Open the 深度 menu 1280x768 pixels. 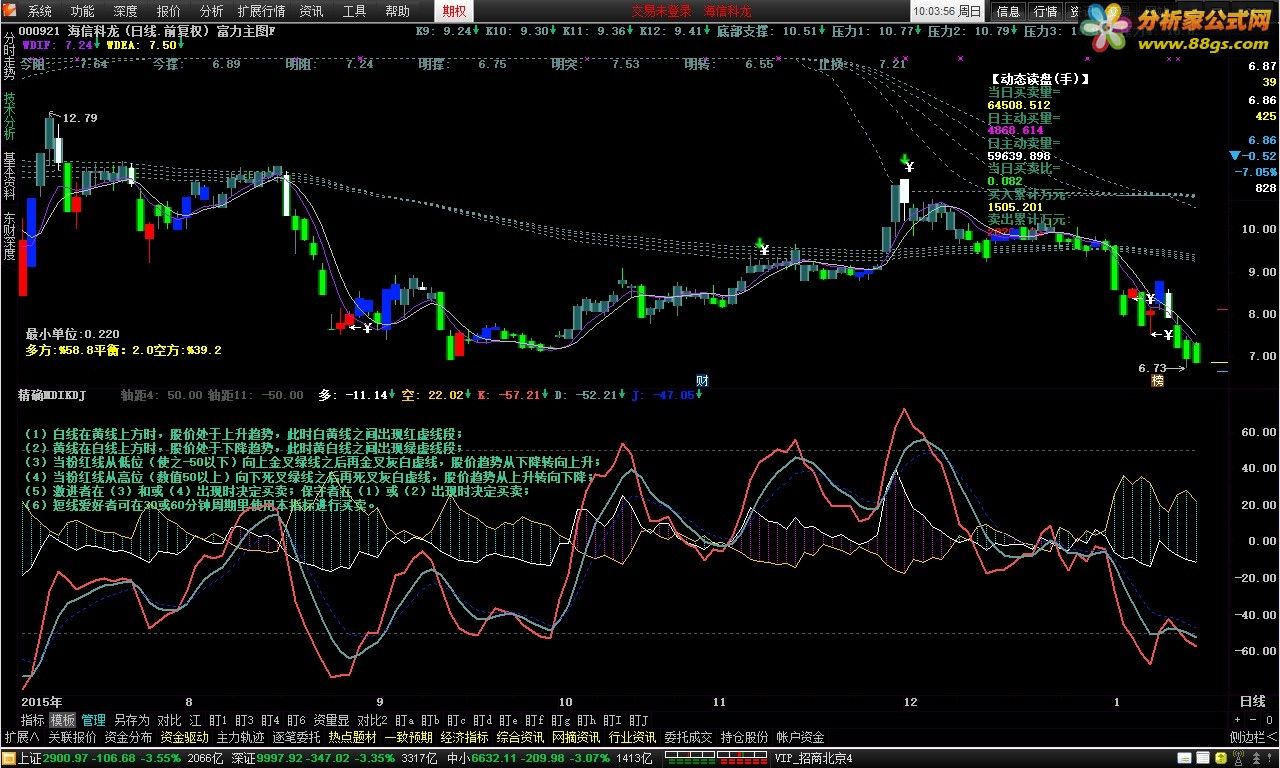pos(125,12)
